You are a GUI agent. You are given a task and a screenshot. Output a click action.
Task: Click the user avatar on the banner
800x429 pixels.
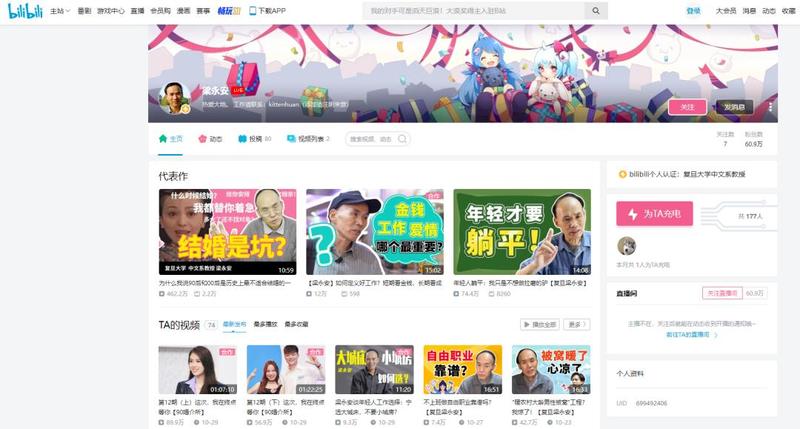pos(175,98)
